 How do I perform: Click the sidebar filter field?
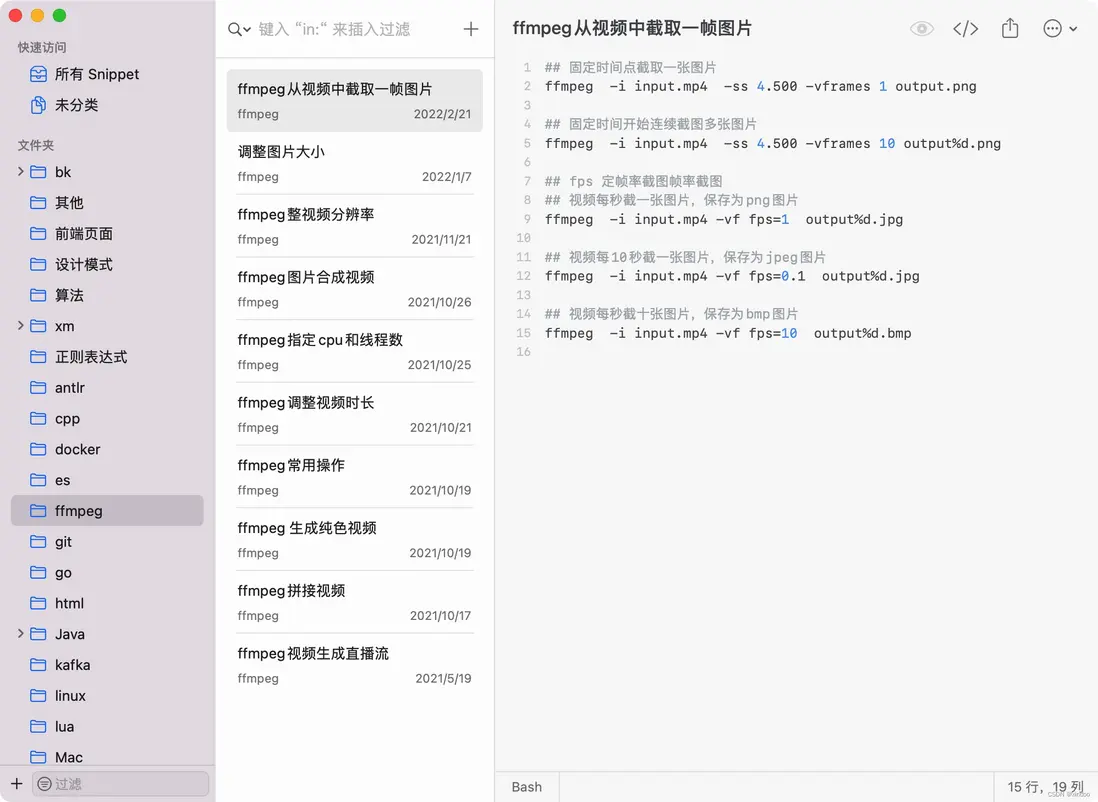click(121, 784)
